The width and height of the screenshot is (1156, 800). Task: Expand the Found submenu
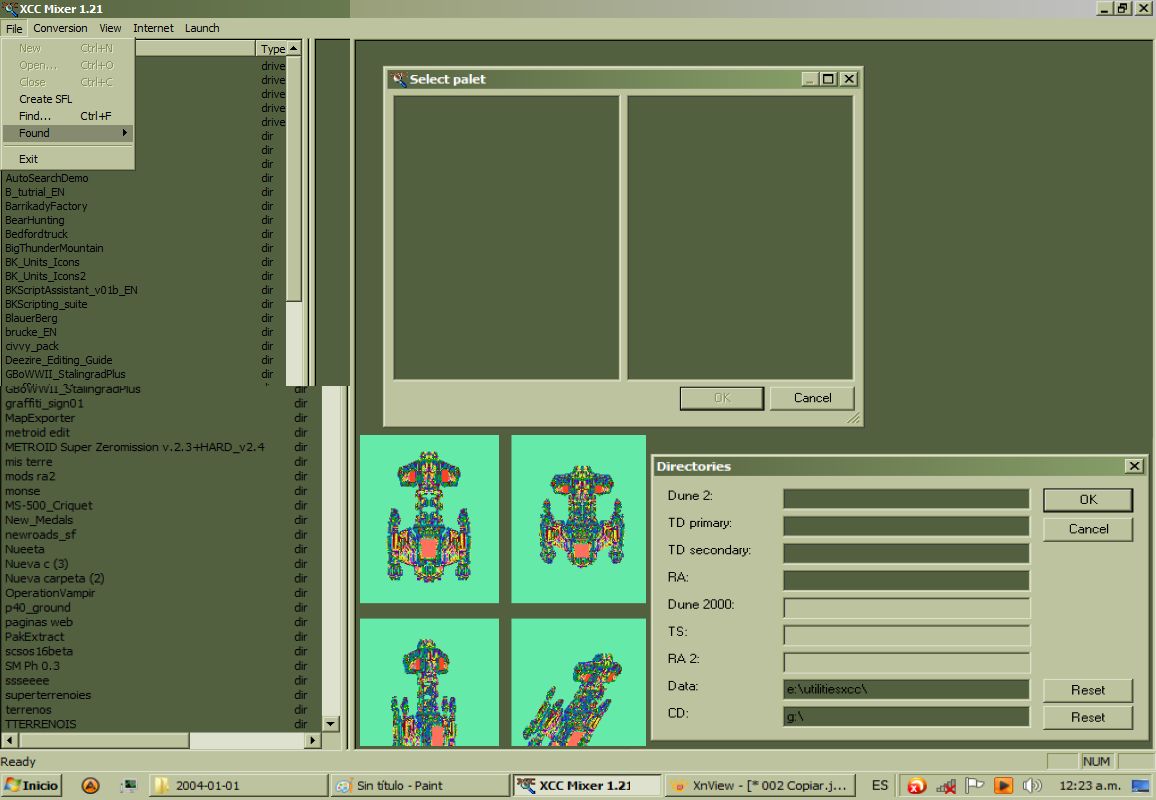point(67,133)
